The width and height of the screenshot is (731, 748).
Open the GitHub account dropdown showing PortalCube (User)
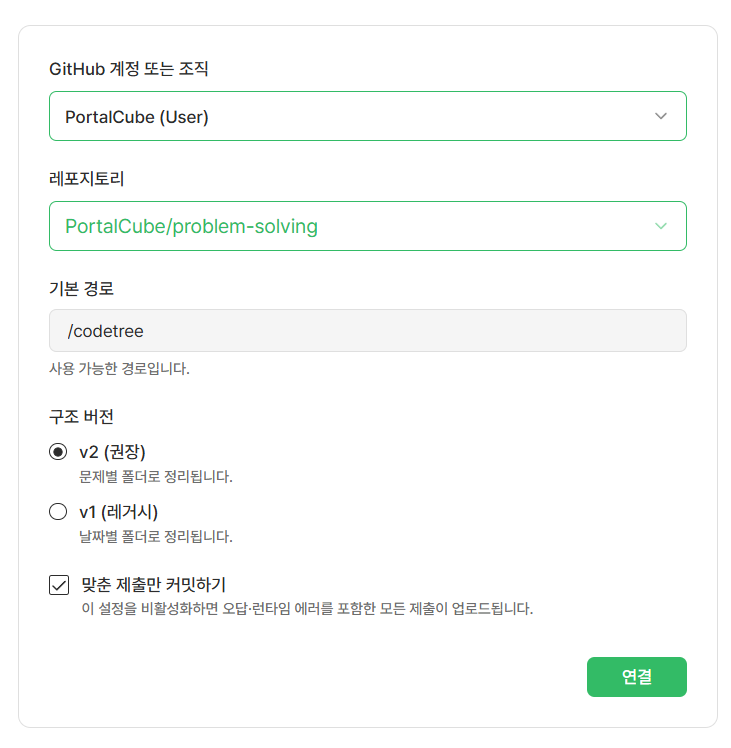[367, 116]
